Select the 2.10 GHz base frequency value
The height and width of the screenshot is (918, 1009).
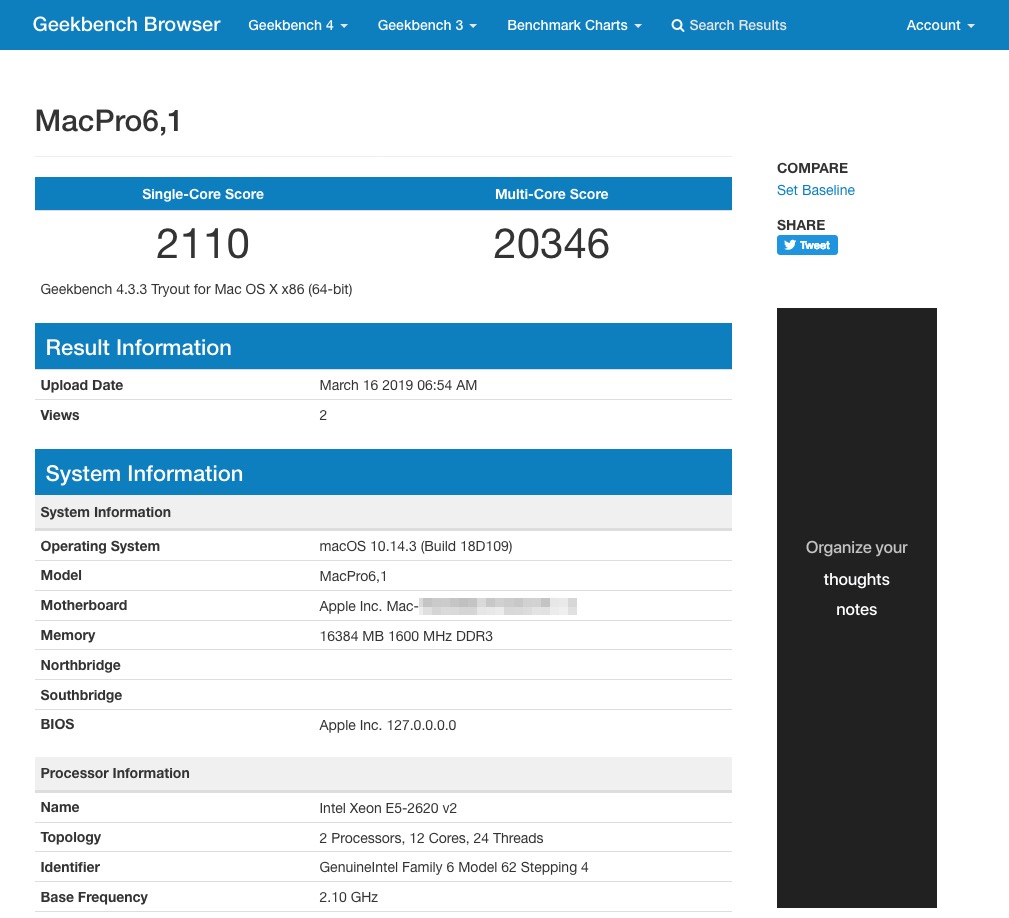(349, 897)
